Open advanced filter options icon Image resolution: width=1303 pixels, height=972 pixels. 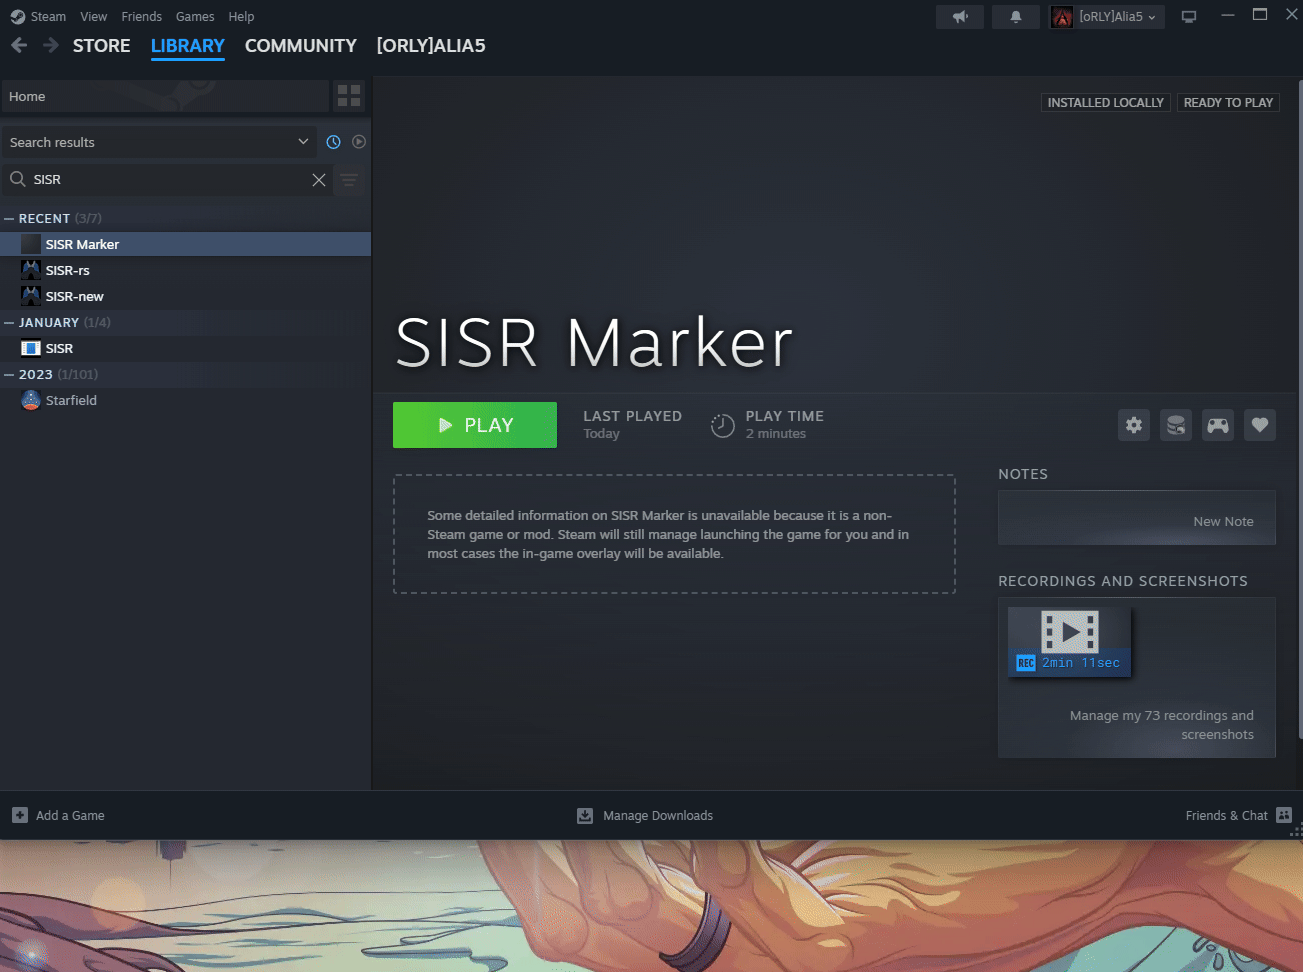[x=349, y=180]
